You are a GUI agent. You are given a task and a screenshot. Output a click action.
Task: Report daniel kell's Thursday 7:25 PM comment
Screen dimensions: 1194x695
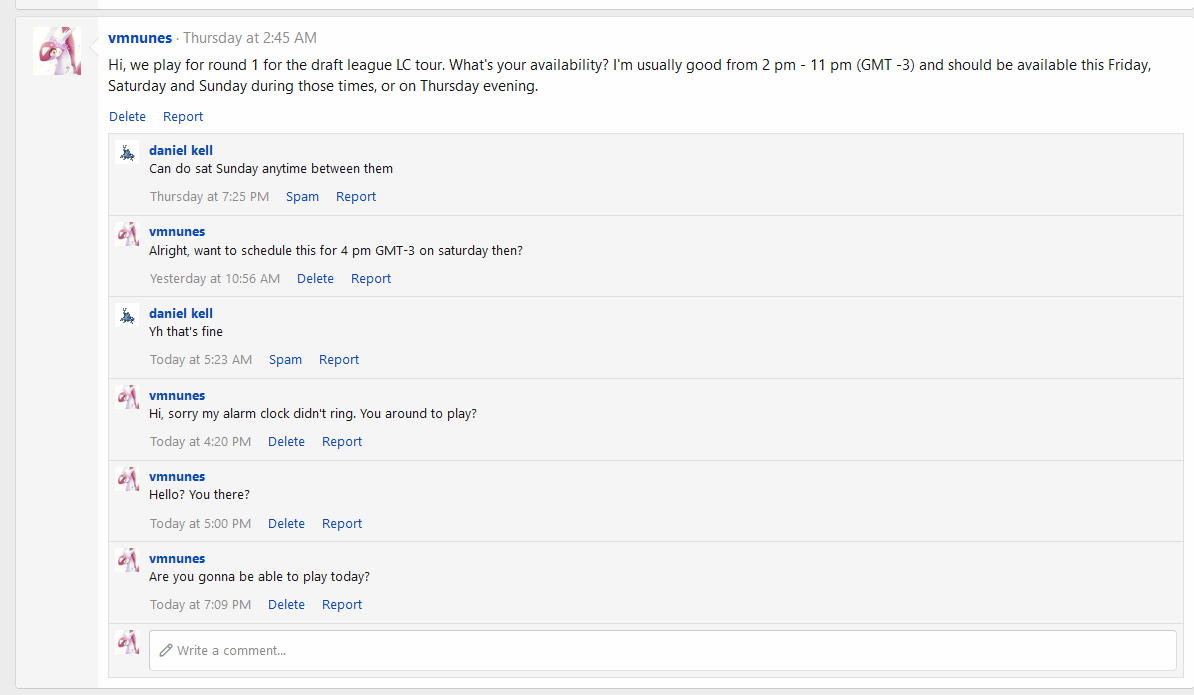coord(356,196)
